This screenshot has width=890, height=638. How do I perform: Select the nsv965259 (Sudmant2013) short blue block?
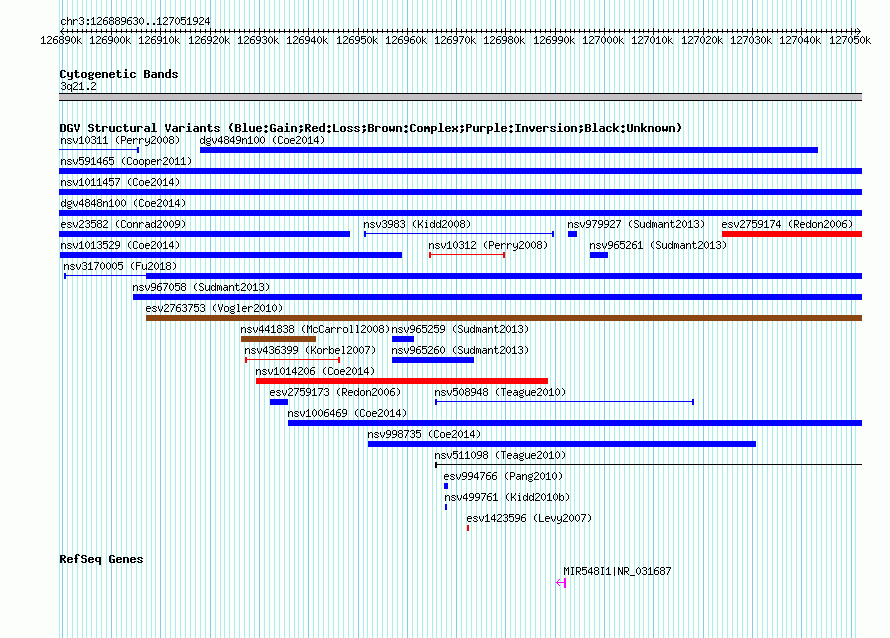403,339
